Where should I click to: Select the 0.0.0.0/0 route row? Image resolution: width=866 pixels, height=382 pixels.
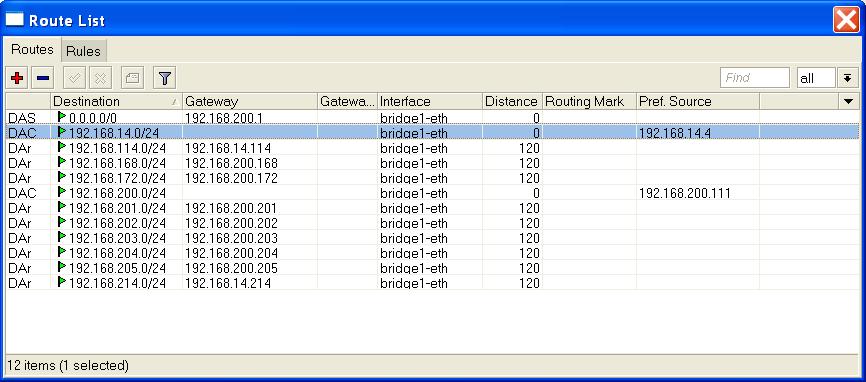click(x=432, y=118)
